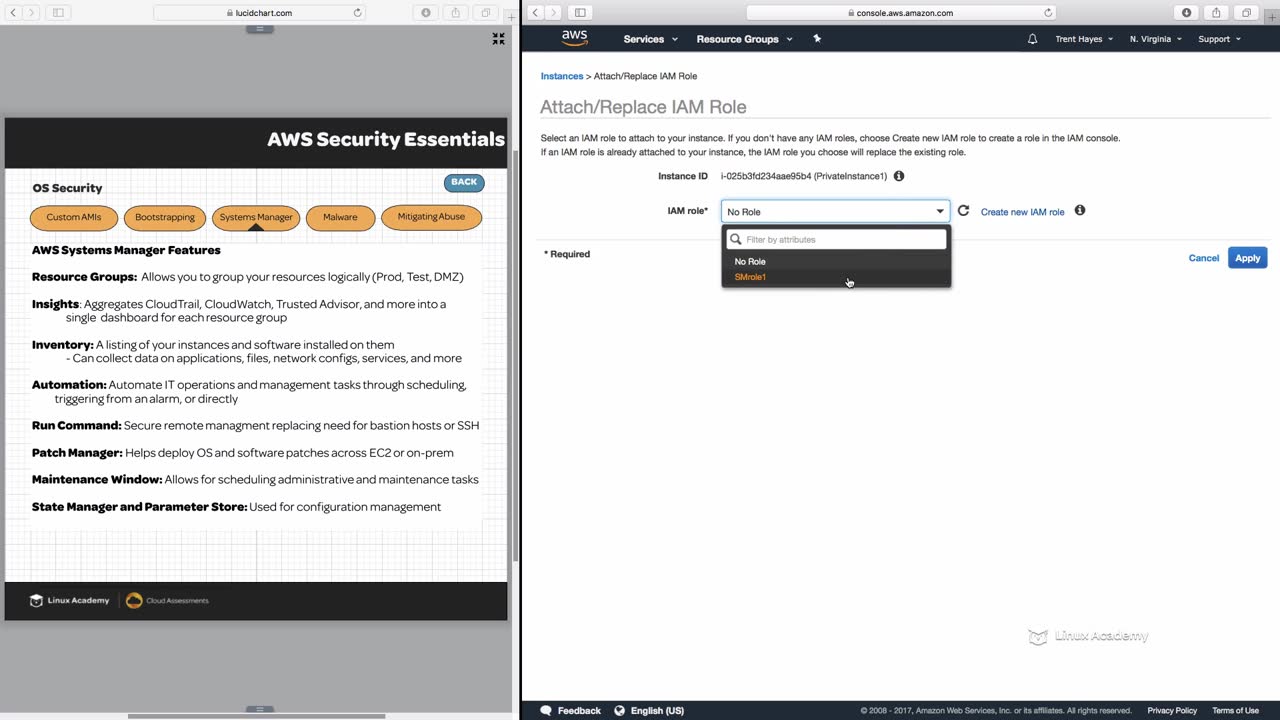Click the top panel handle in Lucidchart
The height and width of the screenshot is (720, 1280).
(259, 29)
